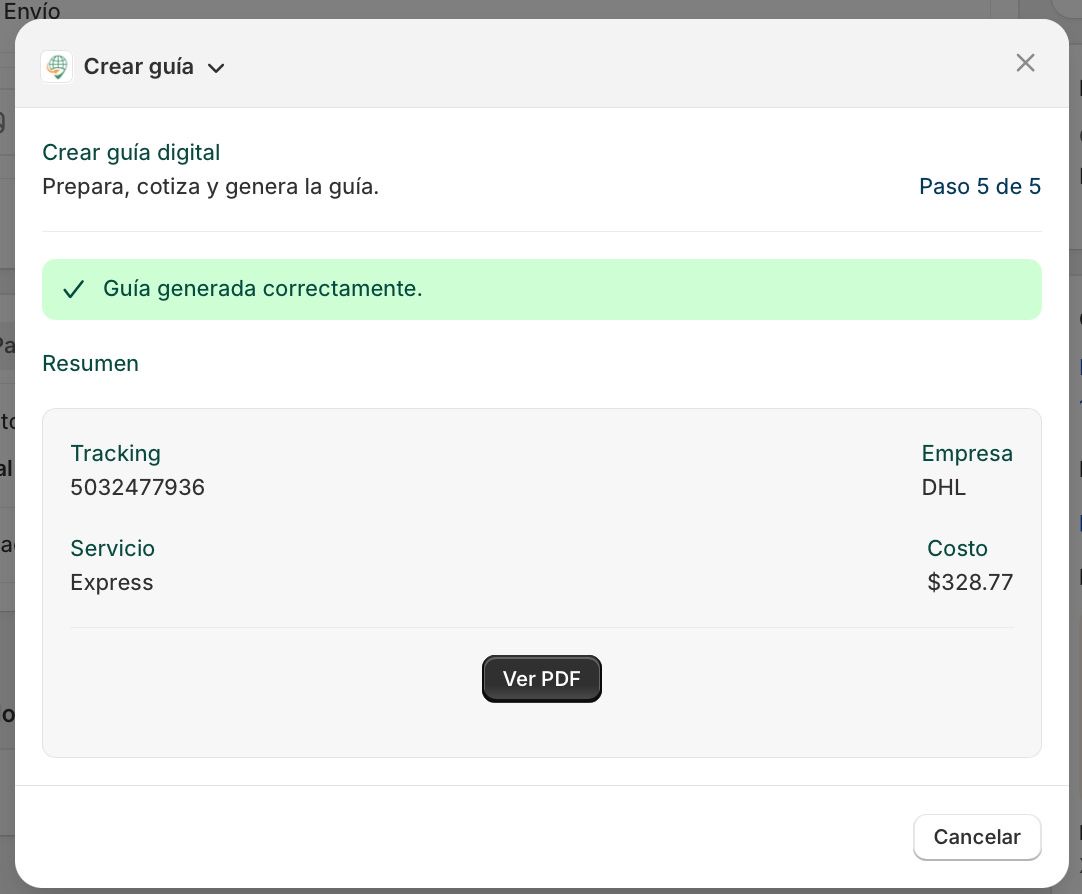1082x894 pixels.
Task: Open the label with Ver PDF button
Action: coord(542,679)
